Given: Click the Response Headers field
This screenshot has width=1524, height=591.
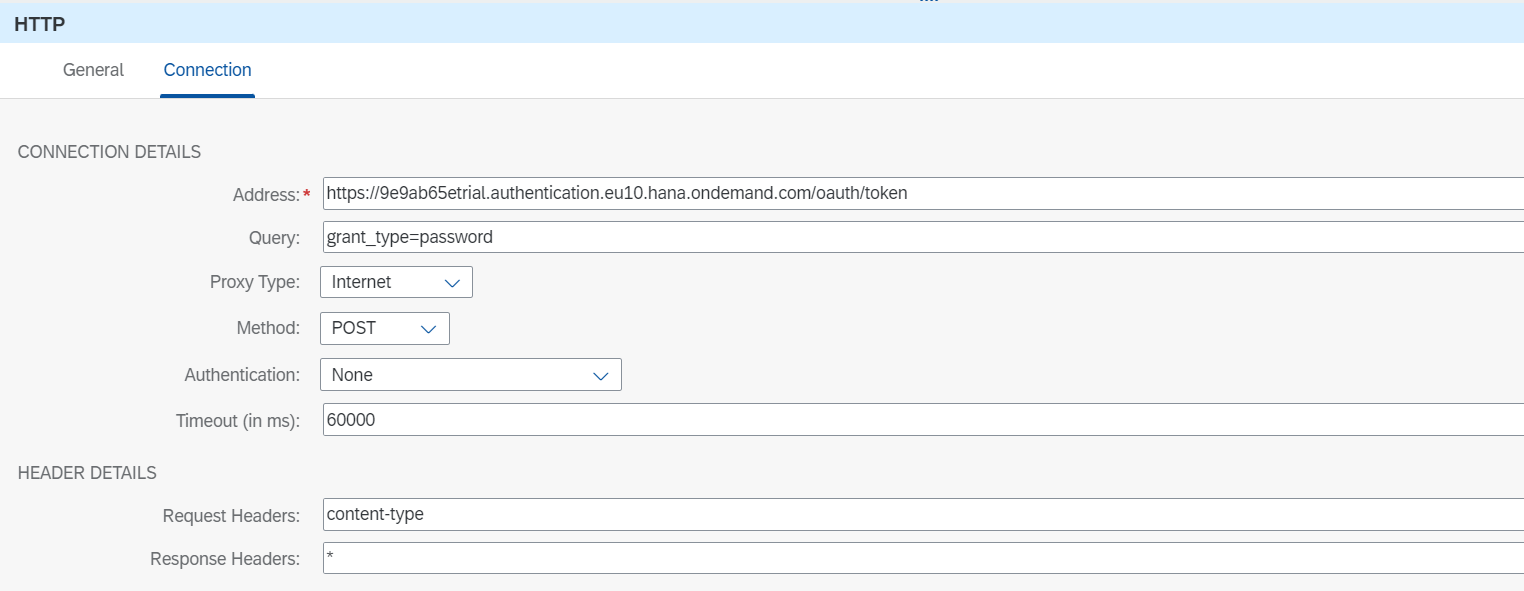Looking at the screenshot, I should click(x=923, y=558).
